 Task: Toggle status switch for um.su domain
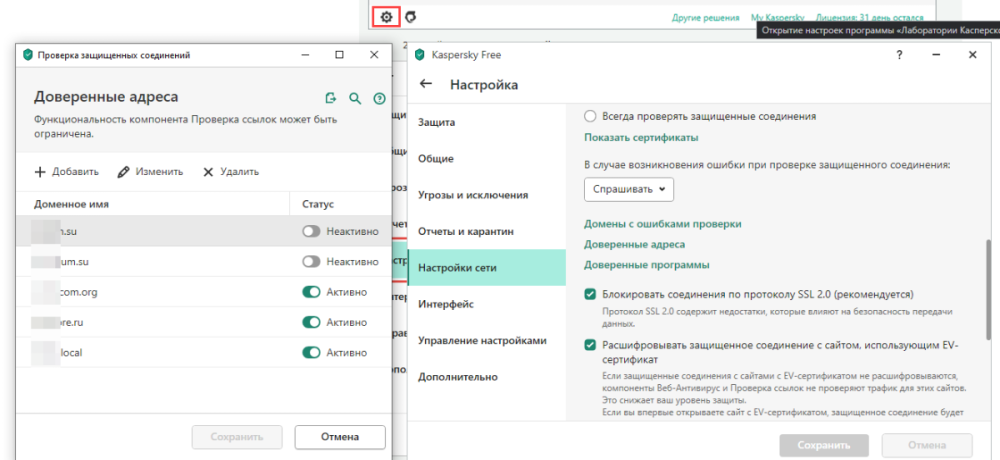311,262
